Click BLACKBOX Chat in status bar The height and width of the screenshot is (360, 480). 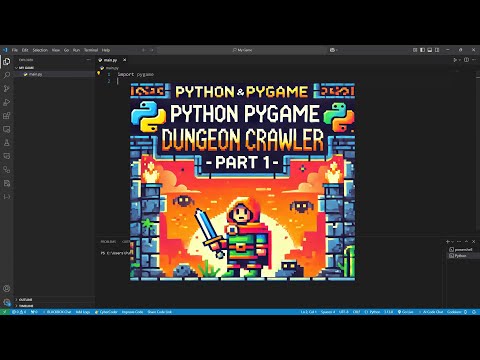click(57, 312)
